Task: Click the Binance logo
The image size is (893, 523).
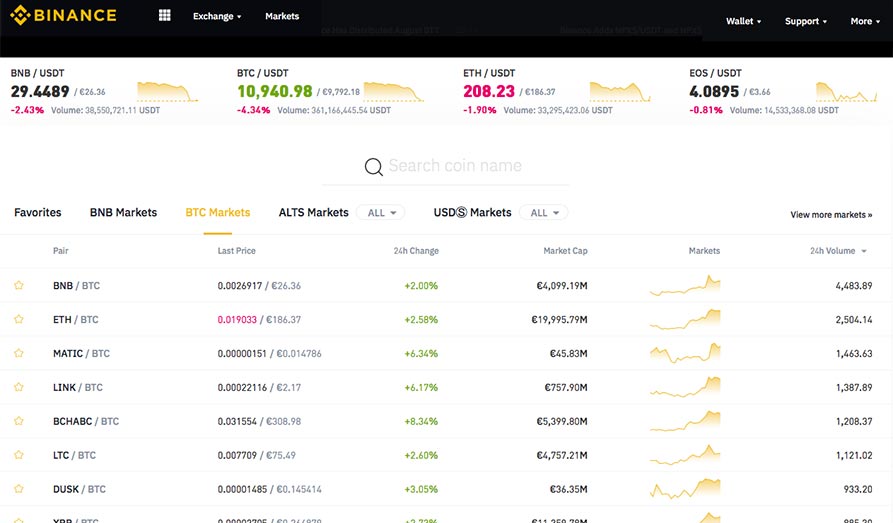Action: pyautogui.click(x=63, y=15)
